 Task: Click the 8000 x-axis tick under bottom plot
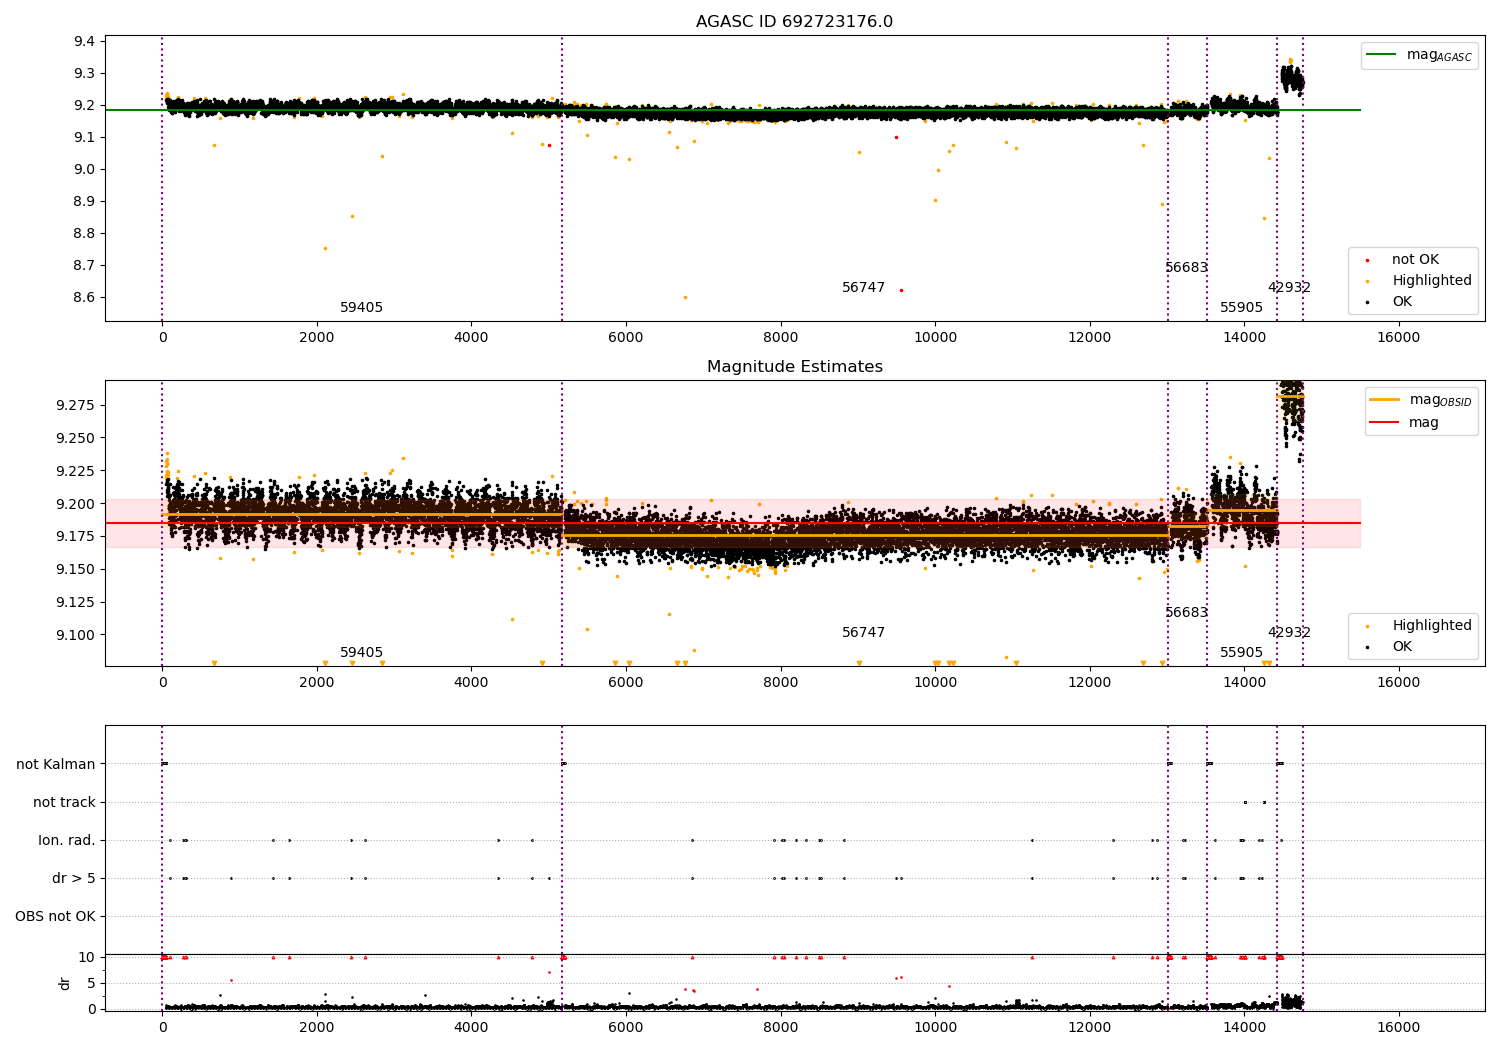tap(780, 1028)
